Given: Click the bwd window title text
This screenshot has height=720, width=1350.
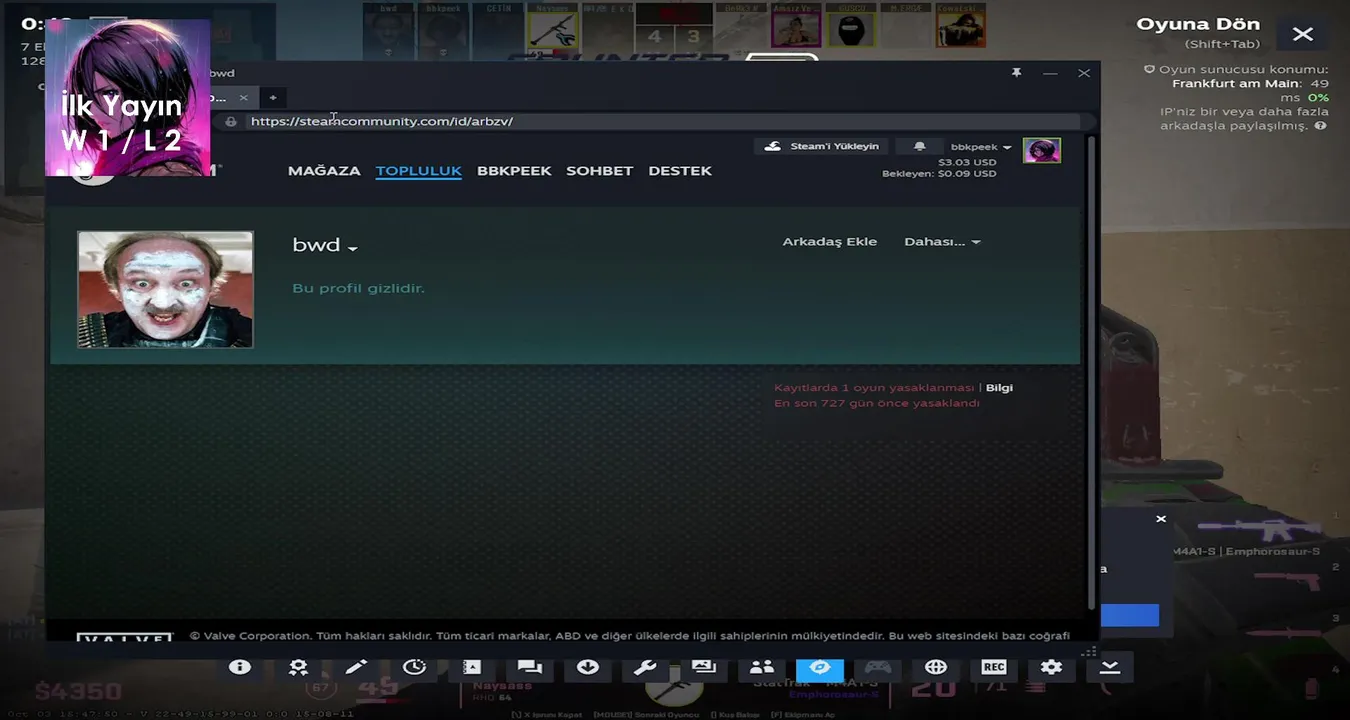Looking at the screenshot, I should pyautogui.click(x=222, y=73).
